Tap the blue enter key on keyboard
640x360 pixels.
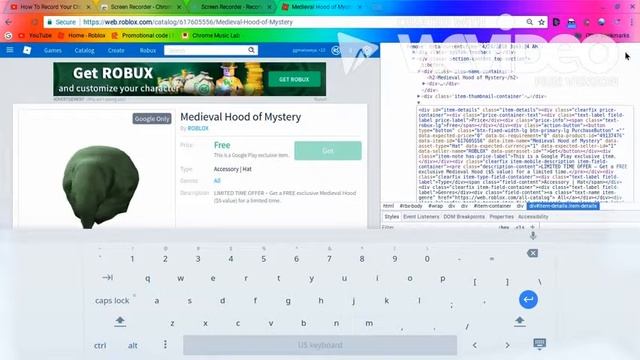pos(528,300)
